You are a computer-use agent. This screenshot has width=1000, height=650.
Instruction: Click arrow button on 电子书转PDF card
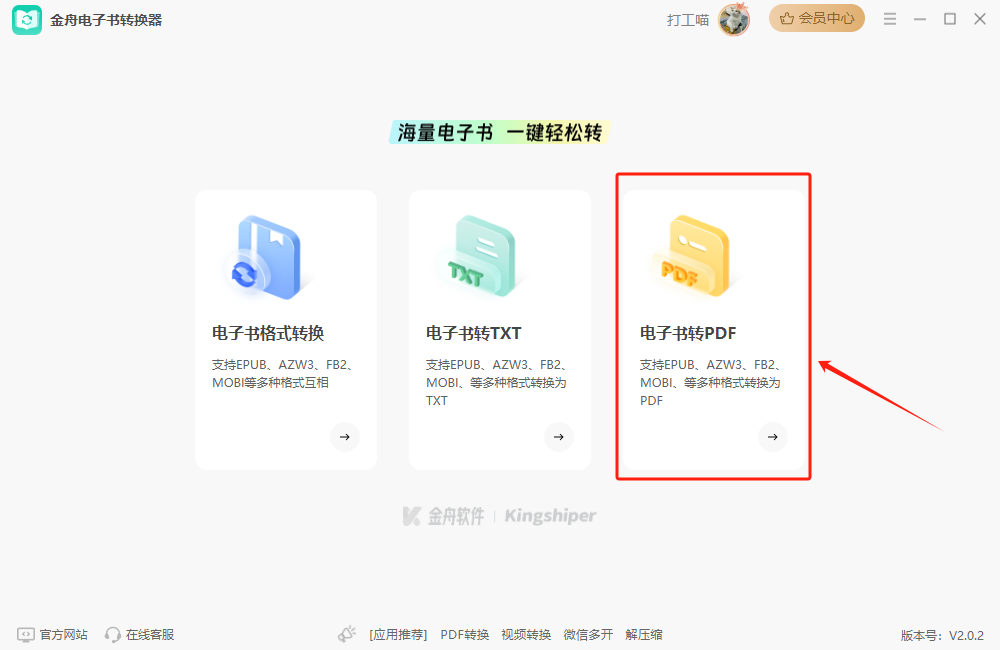[x=773, y=437]
